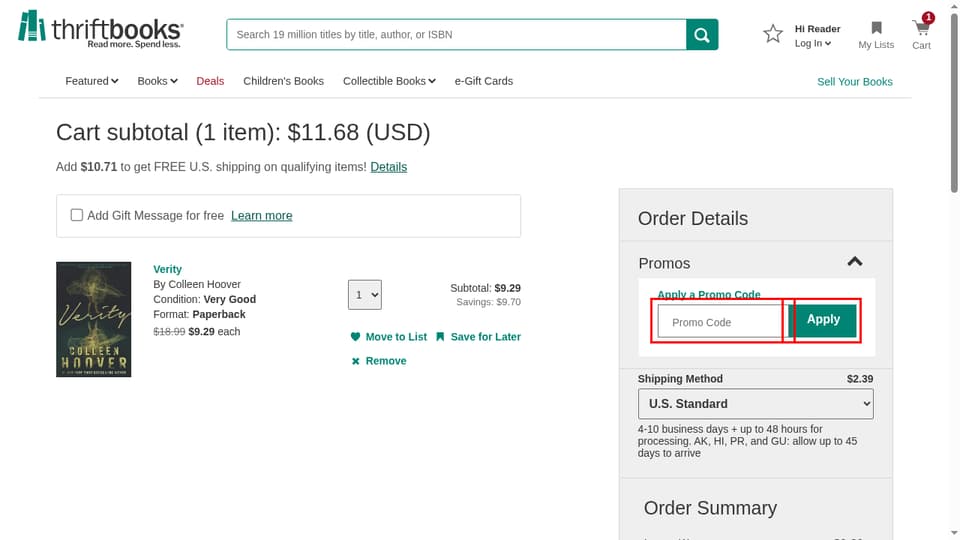This screenshot has width=960, height=540.
Task: Apply the promo code
Action: coord(823,320)
